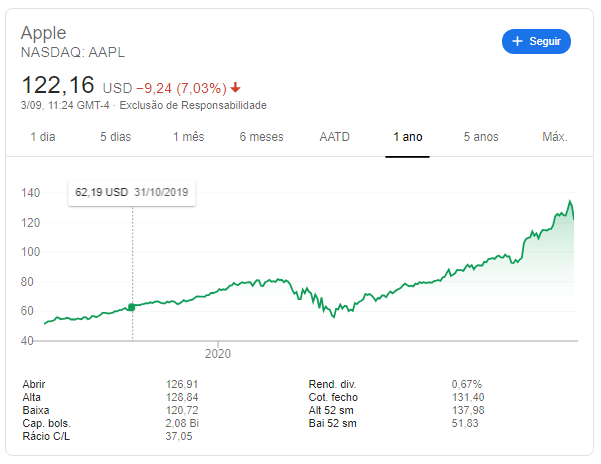Show the 1 mês chart range
The height and width of the screenshot is (464, 601).
tap(188, 137)
